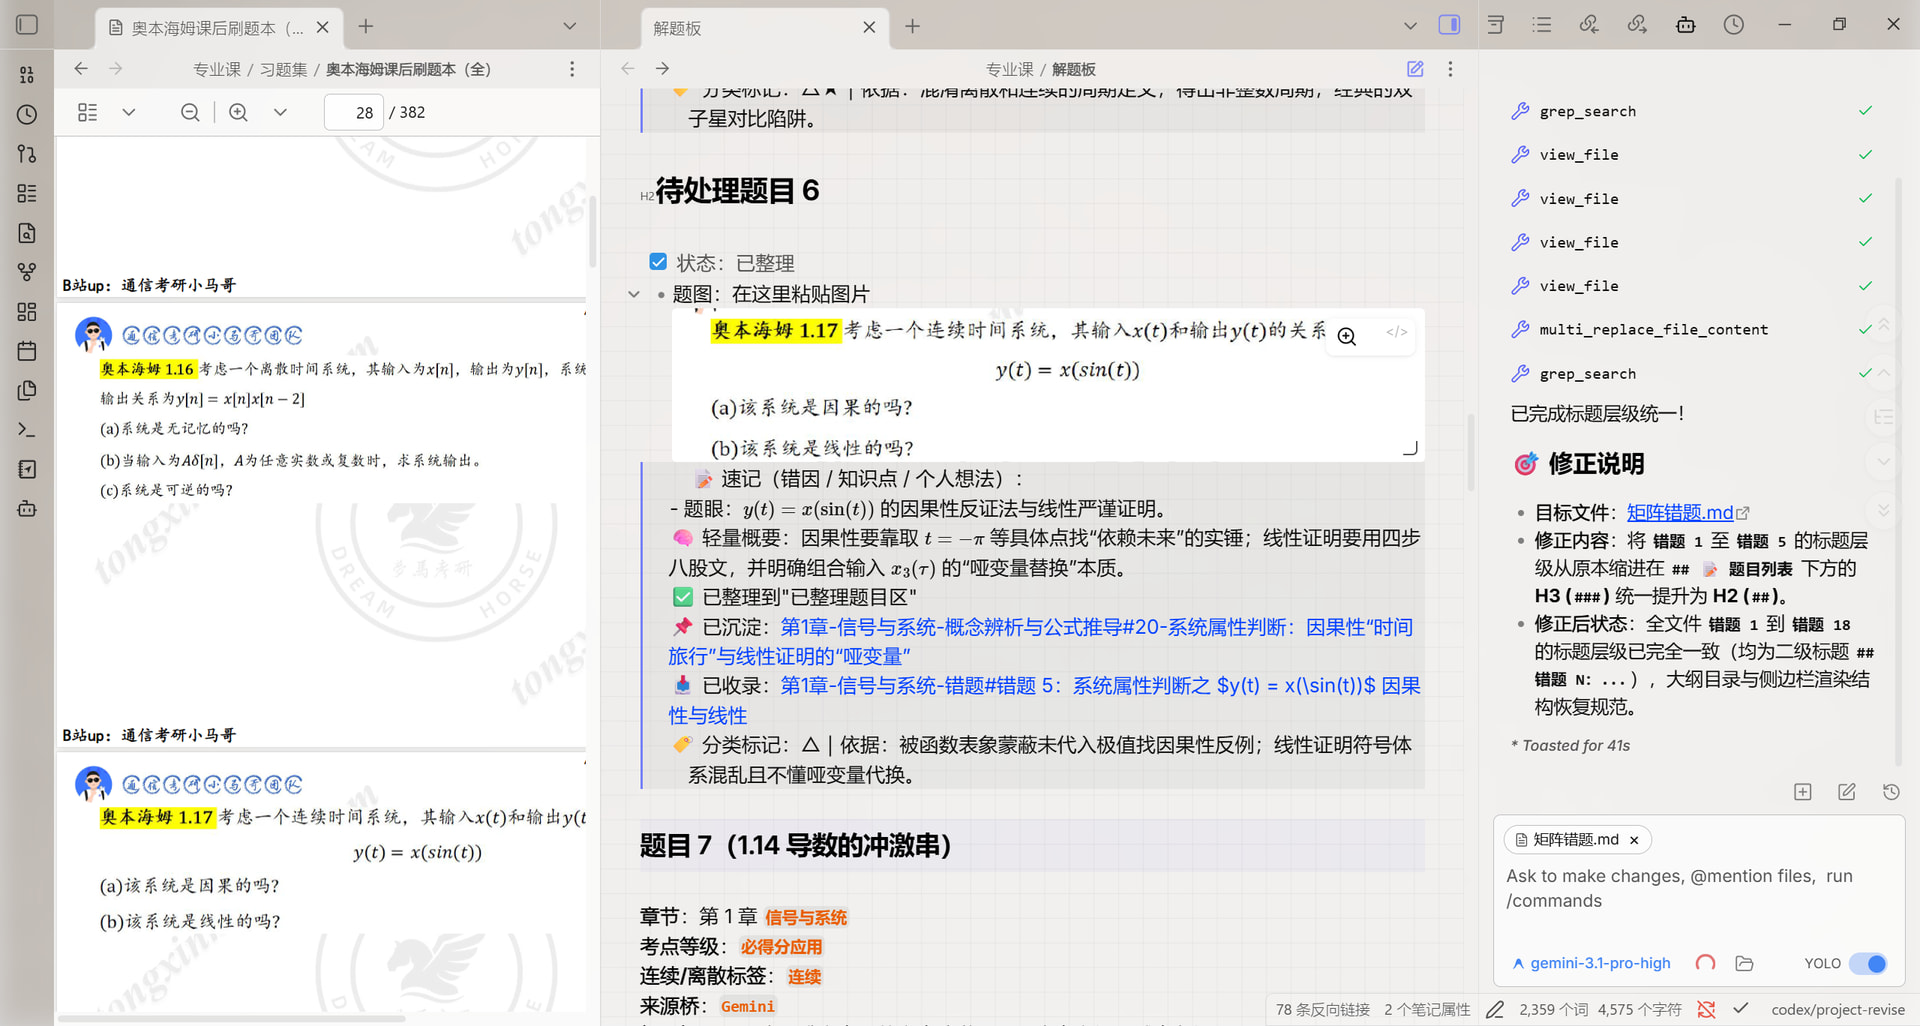The height and width of the screenshot is (1026, 1920).
Task: Open the tab list dropdown of 解题板 pane
Action: tap(1410, 26)
